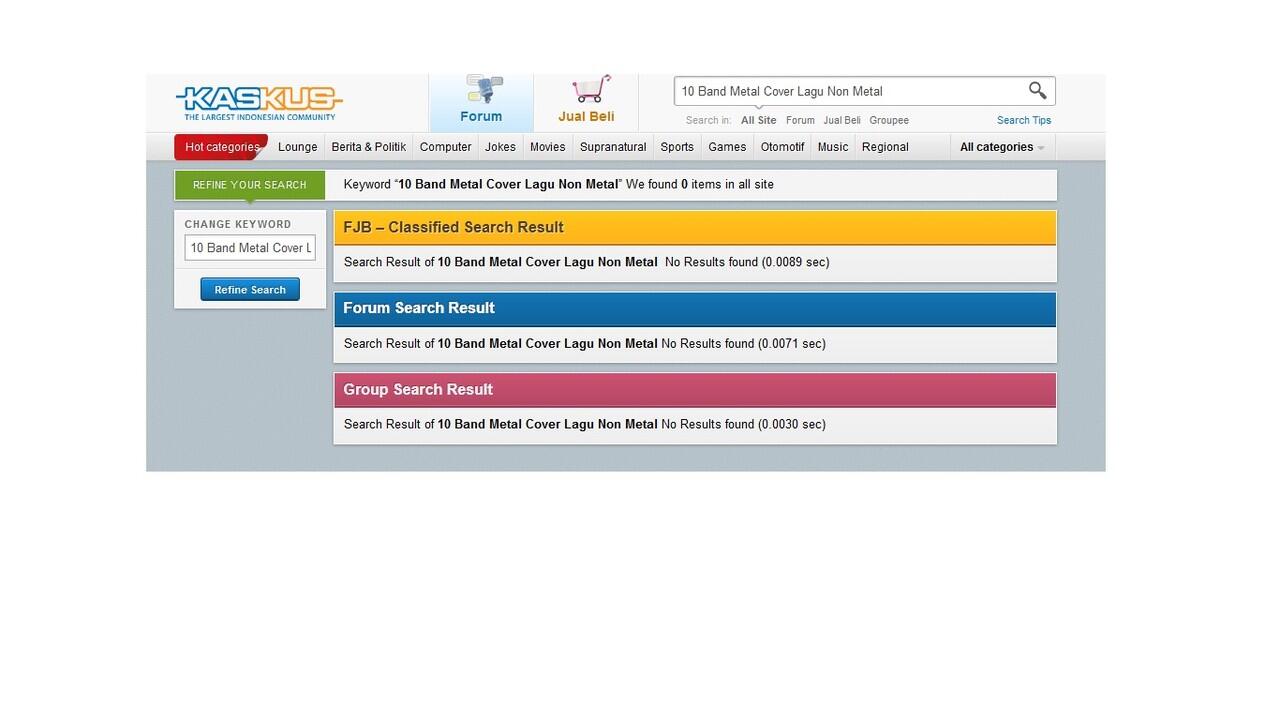1280x720 pixels.
Task: Expand the All categories dropdown
Action: click(1002, 147)
